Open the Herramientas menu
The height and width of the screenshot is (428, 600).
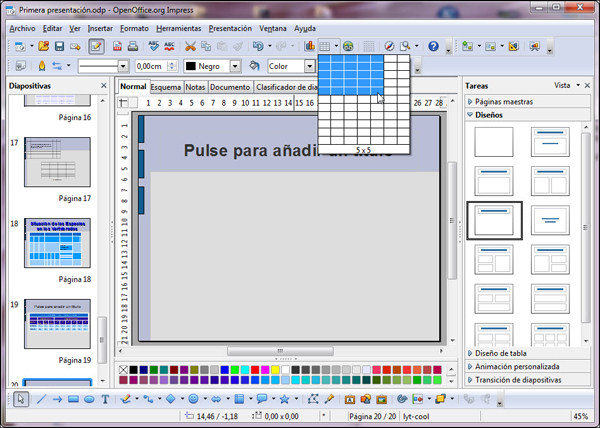pyautogui.click(x=178, y=29)
